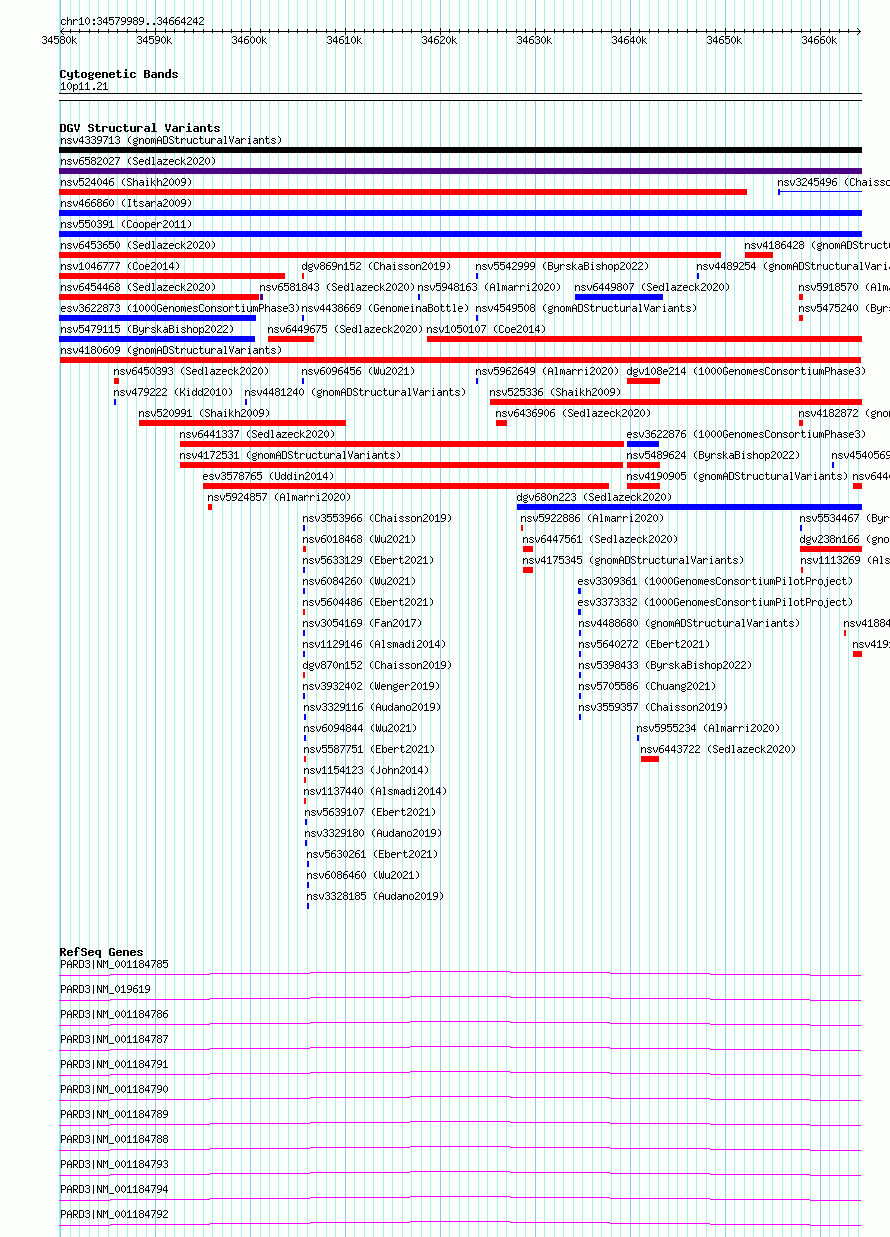The height and width of the screenshot is (1237, 890).
Task: Click the nsv4180609 gnomADStructuralVariants label
Action: tap(171, 350)
